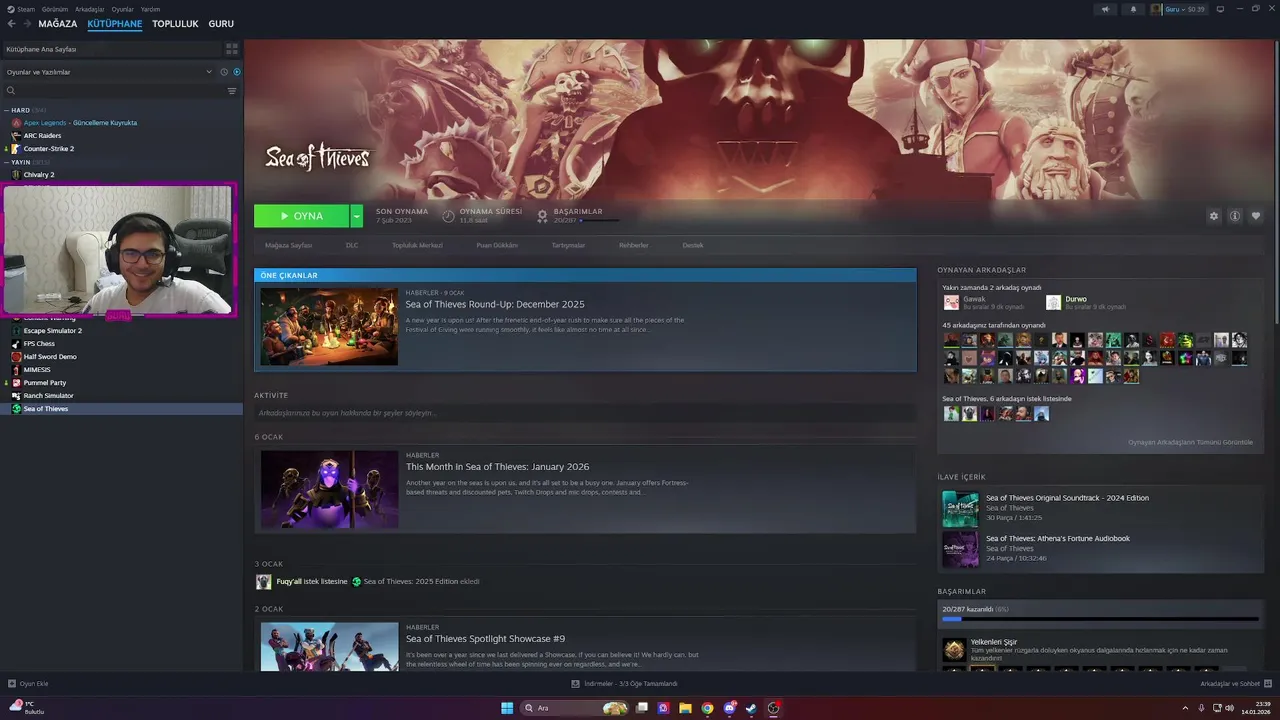The width and height of the screenshot is (1280, 720).
Task: Collapse the YAYIN collection
Action: (7, 162)
